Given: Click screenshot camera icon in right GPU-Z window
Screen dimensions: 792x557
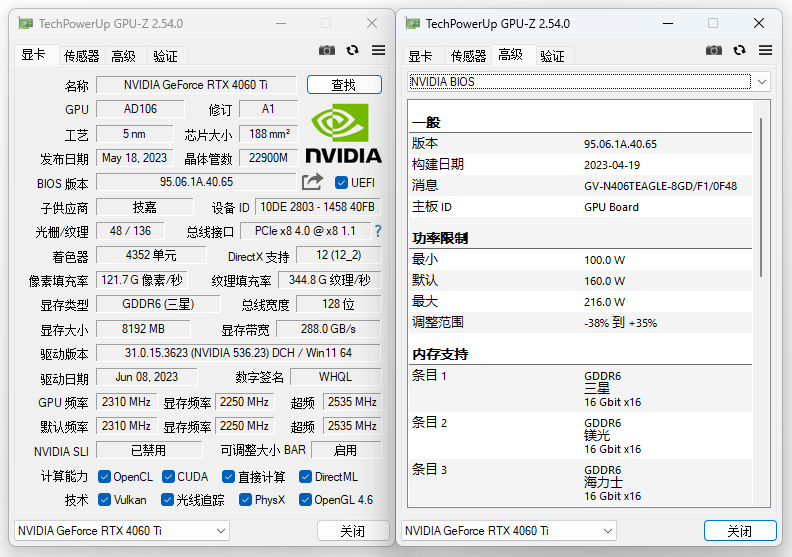Looking at the screenshot, I should pyautogui.click(x=714, y=50).
